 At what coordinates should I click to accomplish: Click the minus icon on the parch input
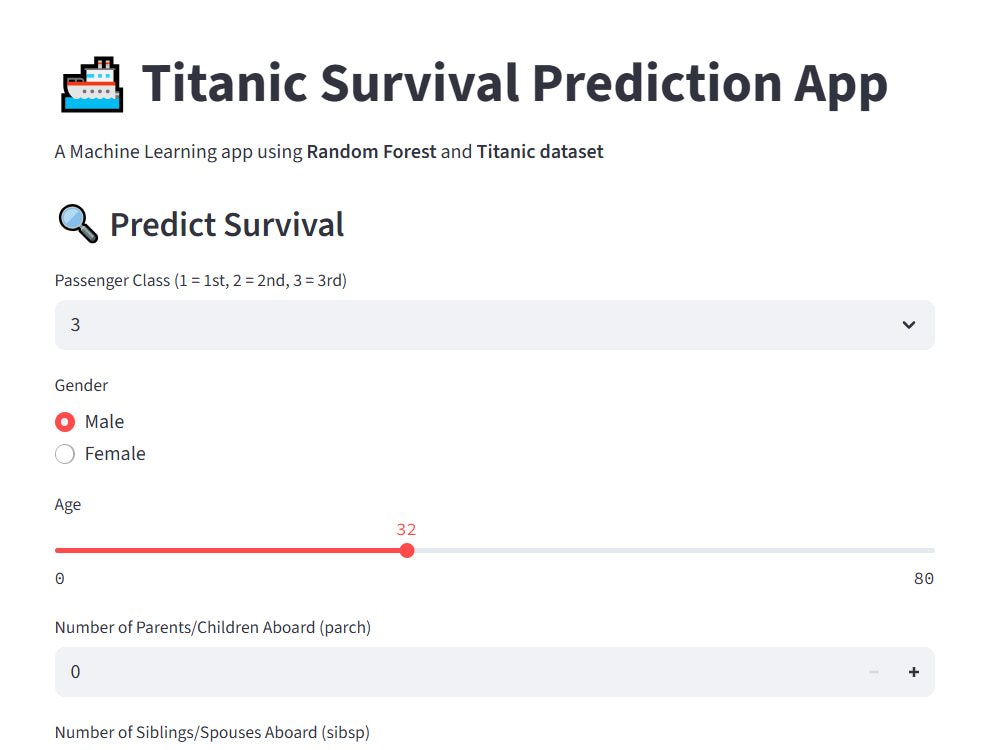(x=873, y=671)
